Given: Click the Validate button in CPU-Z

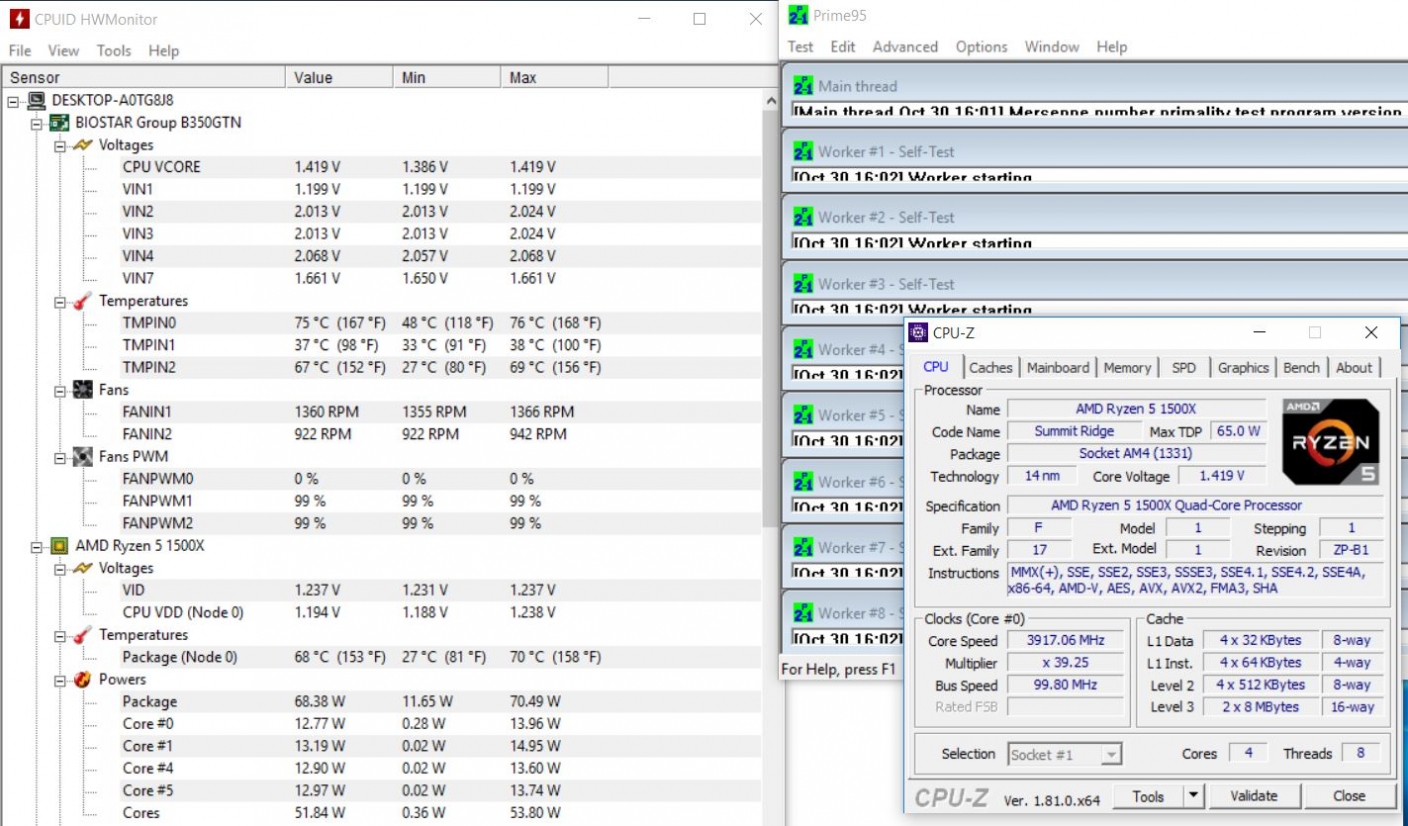Looking at the screenshot, I should pos(1254,796).
